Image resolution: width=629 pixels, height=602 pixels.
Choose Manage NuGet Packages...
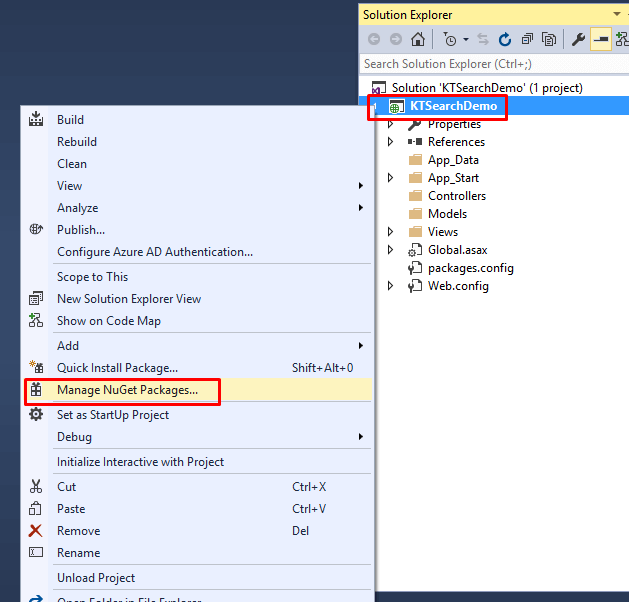197,390
